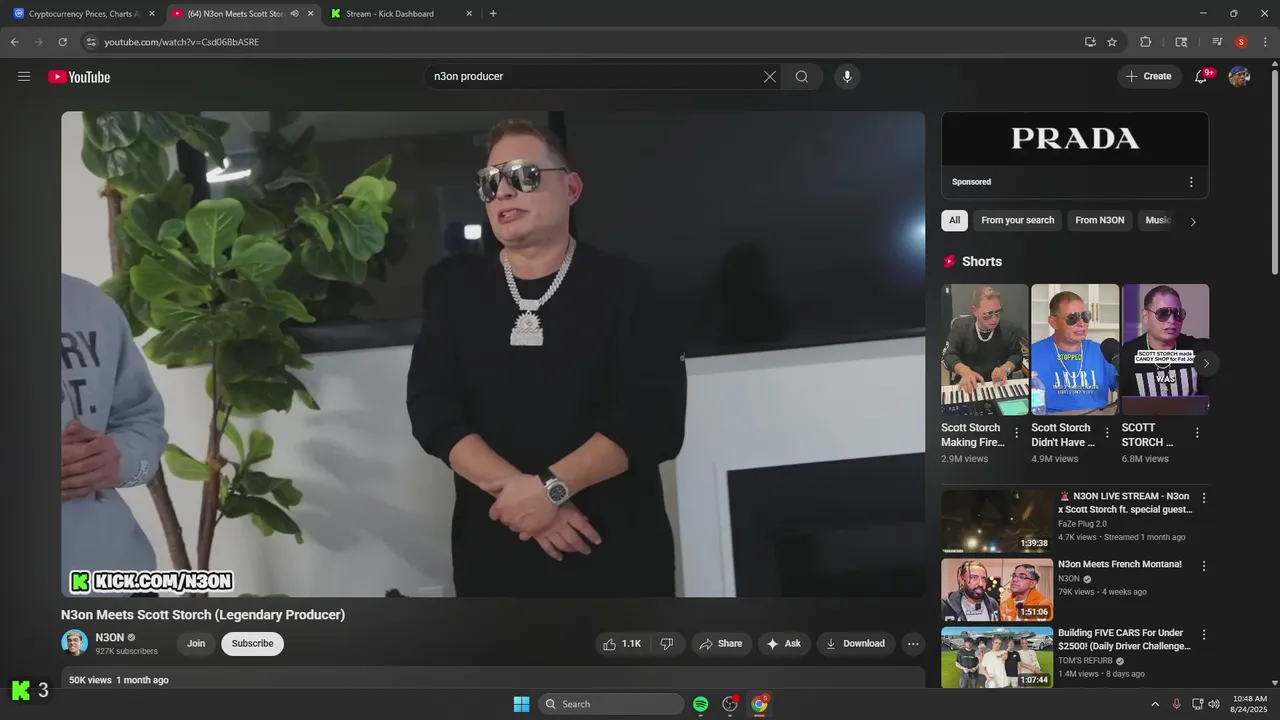Image resolution: width=1280 pixels, height=720 pixels.
Task: Run search with the magnifier button
Action: 802,77
